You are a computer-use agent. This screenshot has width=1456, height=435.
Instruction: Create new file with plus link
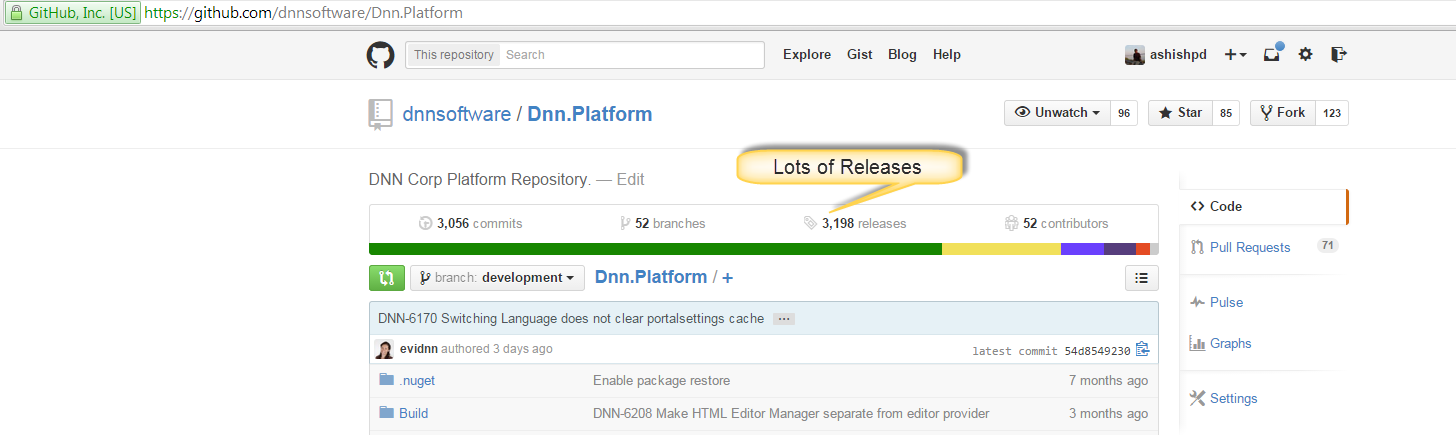pos(727,278)
